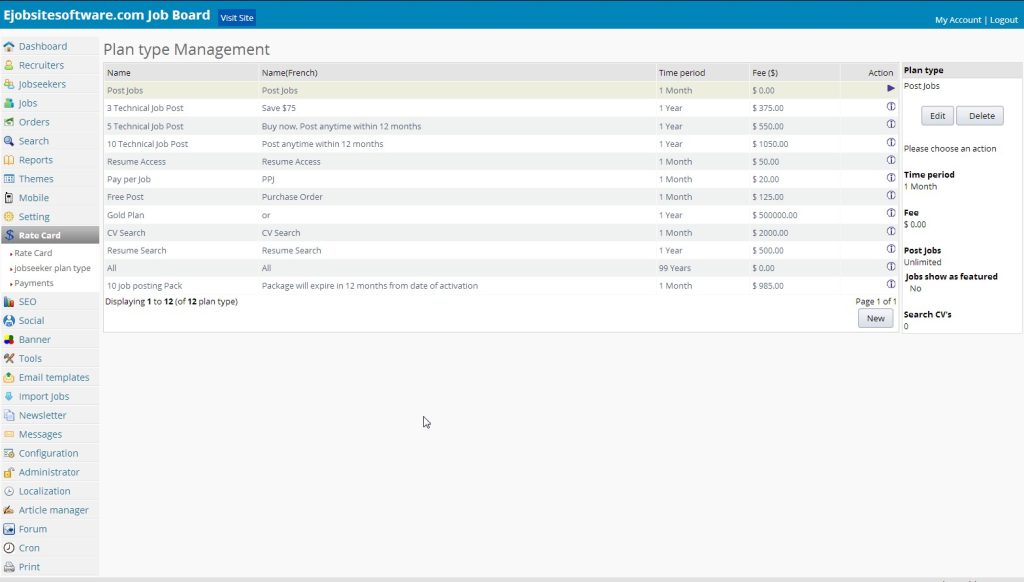
Task: Click info icon for Resume Access row
Action: point(891,160)
